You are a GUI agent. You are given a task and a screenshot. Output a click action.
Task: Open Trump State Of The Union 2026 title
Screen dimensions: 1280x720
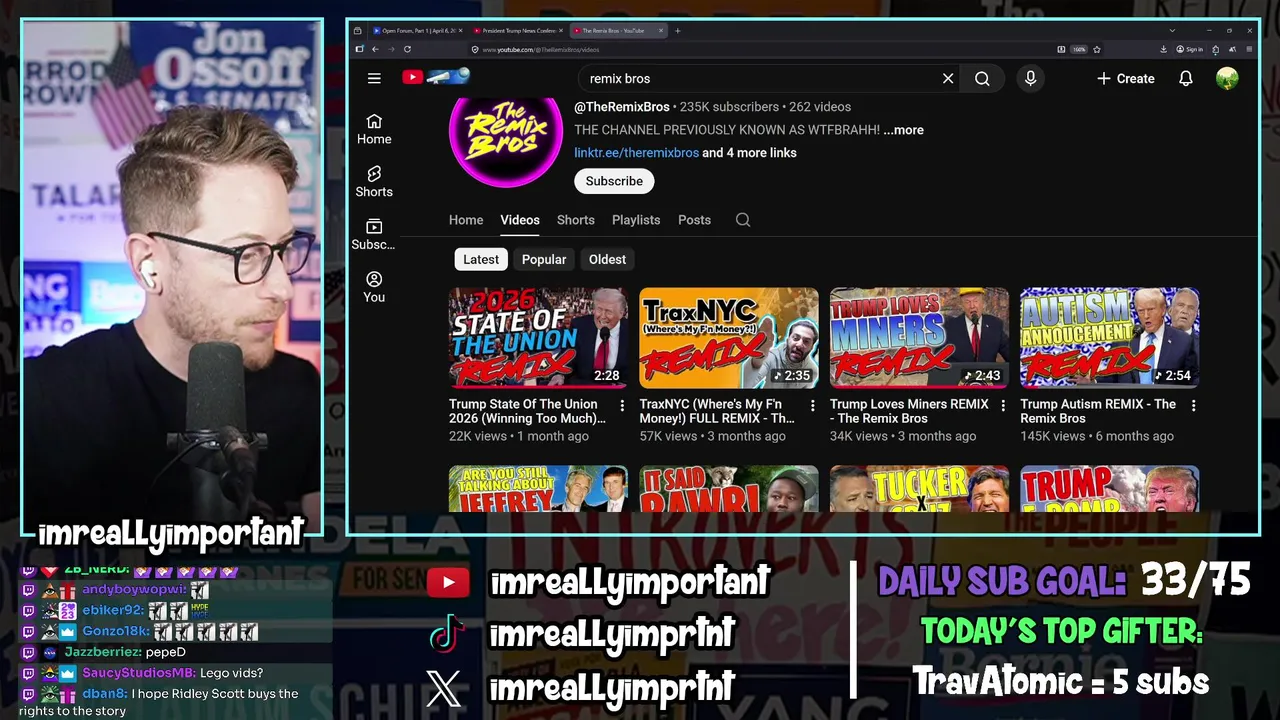(528, 411)
